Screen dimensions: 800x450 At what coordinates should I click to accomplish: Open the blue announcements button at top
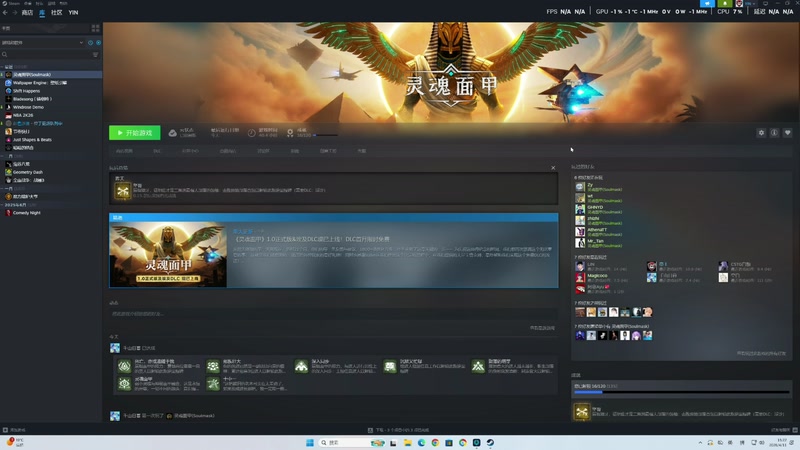tap(707, 4)
